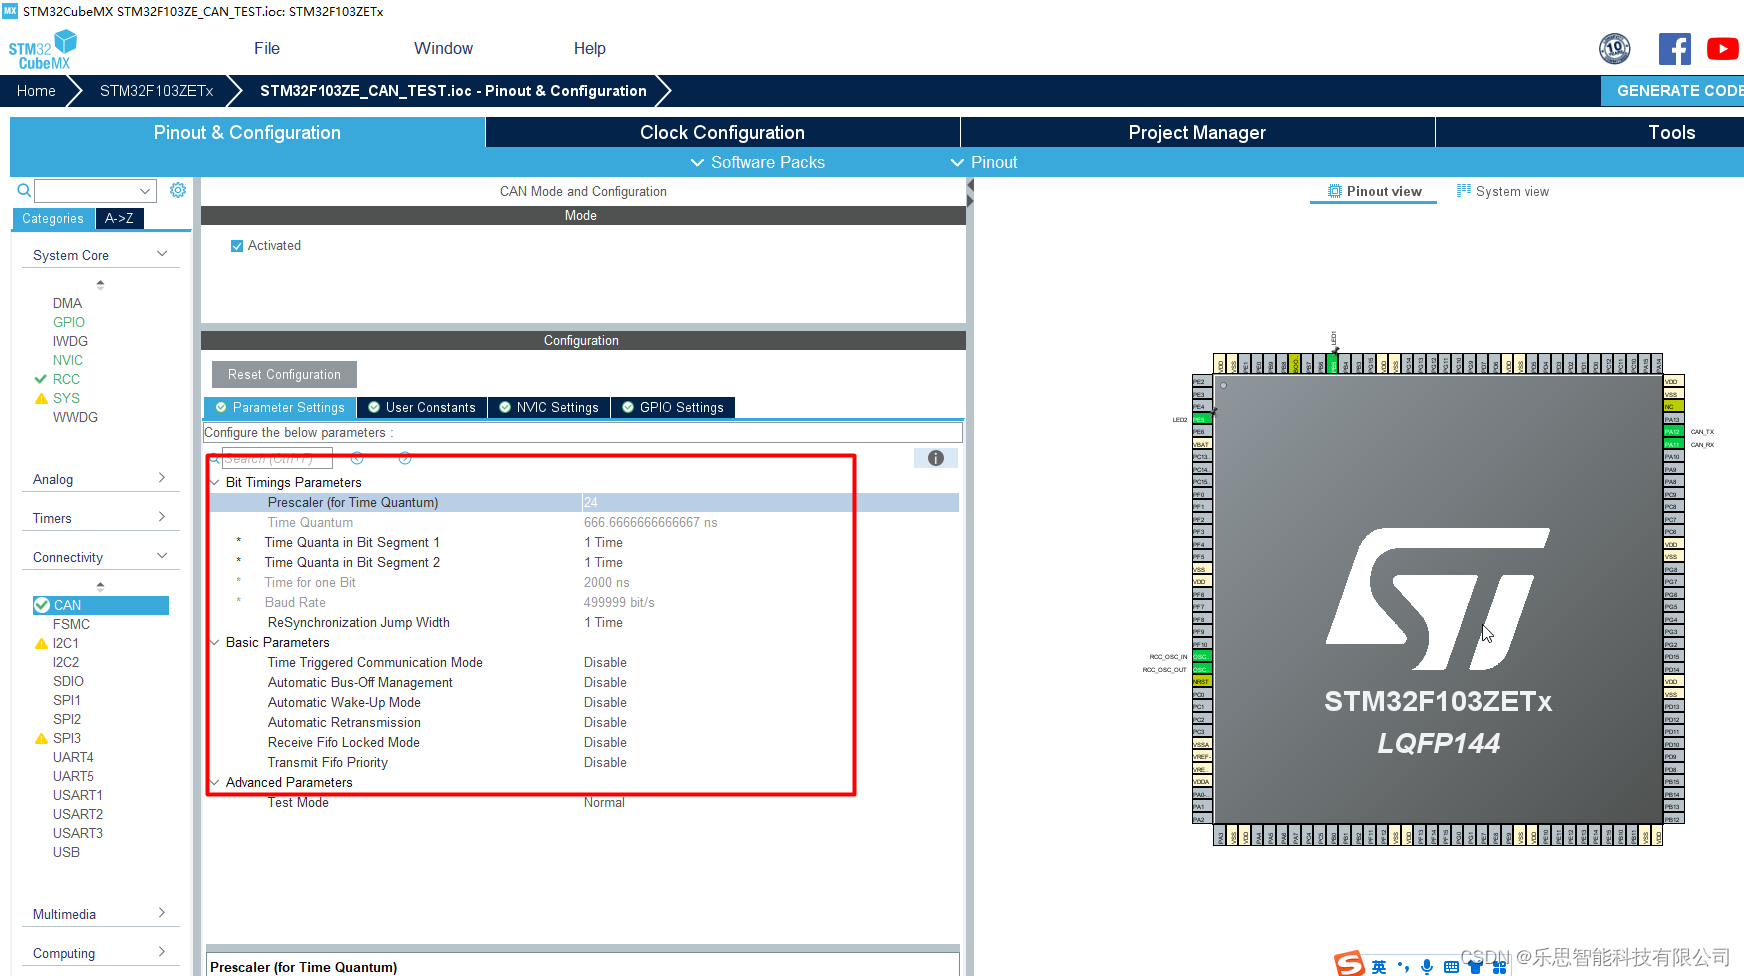This screenshot has height=976, width=1744.
Task: Select the Pinout & Configuration tab
Action: point(247,132)
